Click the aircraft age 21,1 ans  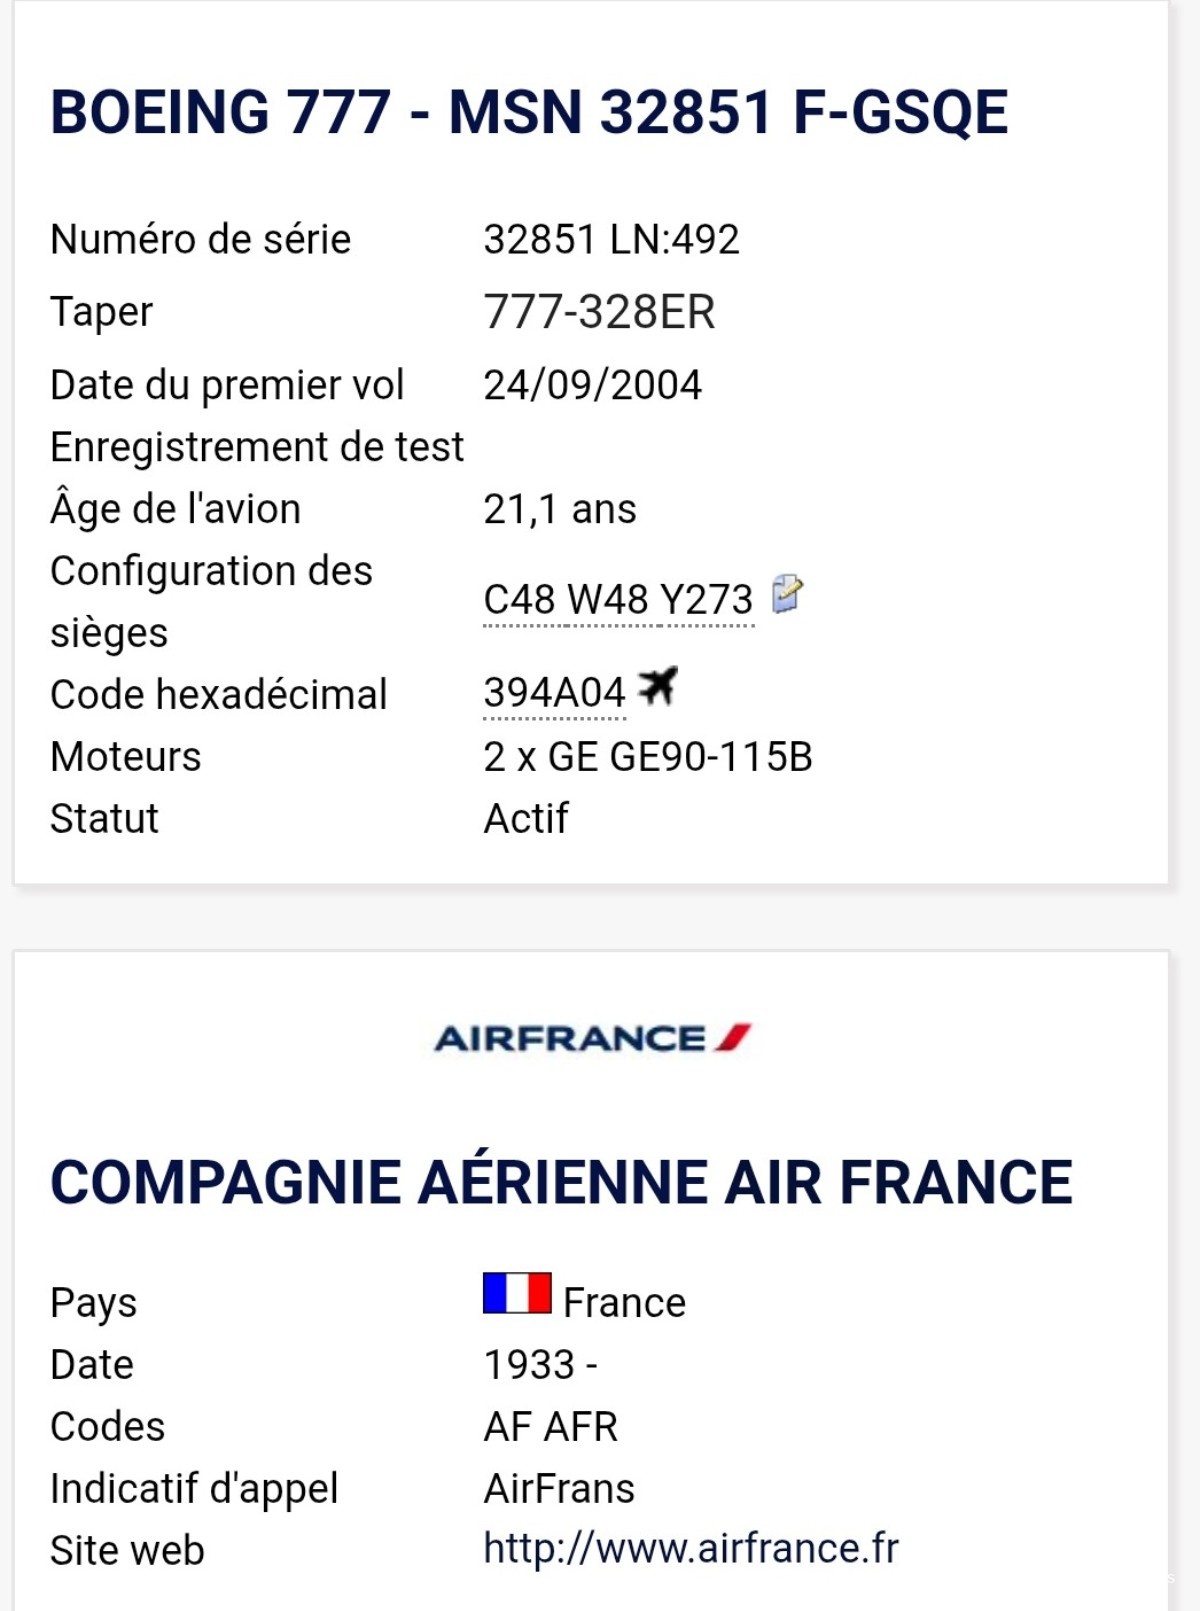559,509
